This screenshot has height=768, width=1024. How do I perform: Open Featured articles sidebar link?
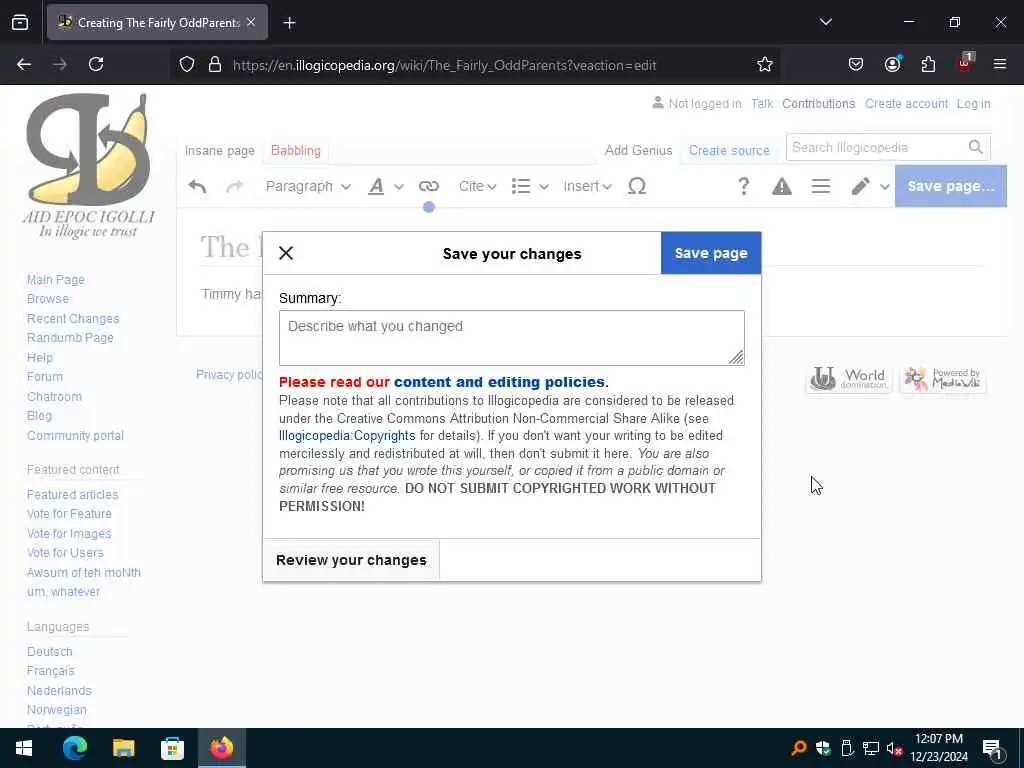[x=72, y=495]
